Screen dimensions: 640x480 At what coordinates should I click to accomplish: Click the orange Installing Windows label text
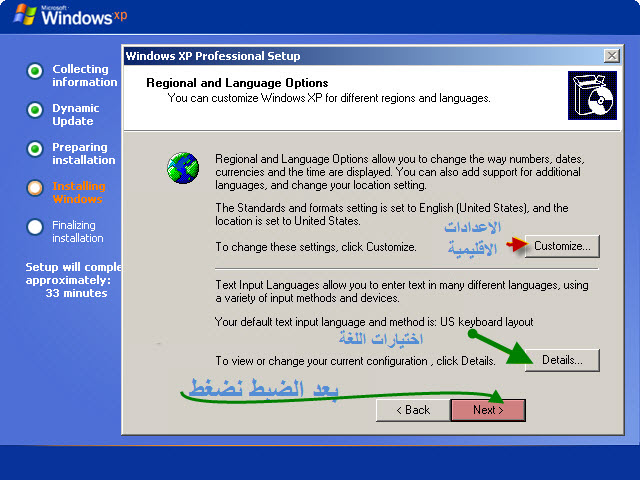[78, 192]
